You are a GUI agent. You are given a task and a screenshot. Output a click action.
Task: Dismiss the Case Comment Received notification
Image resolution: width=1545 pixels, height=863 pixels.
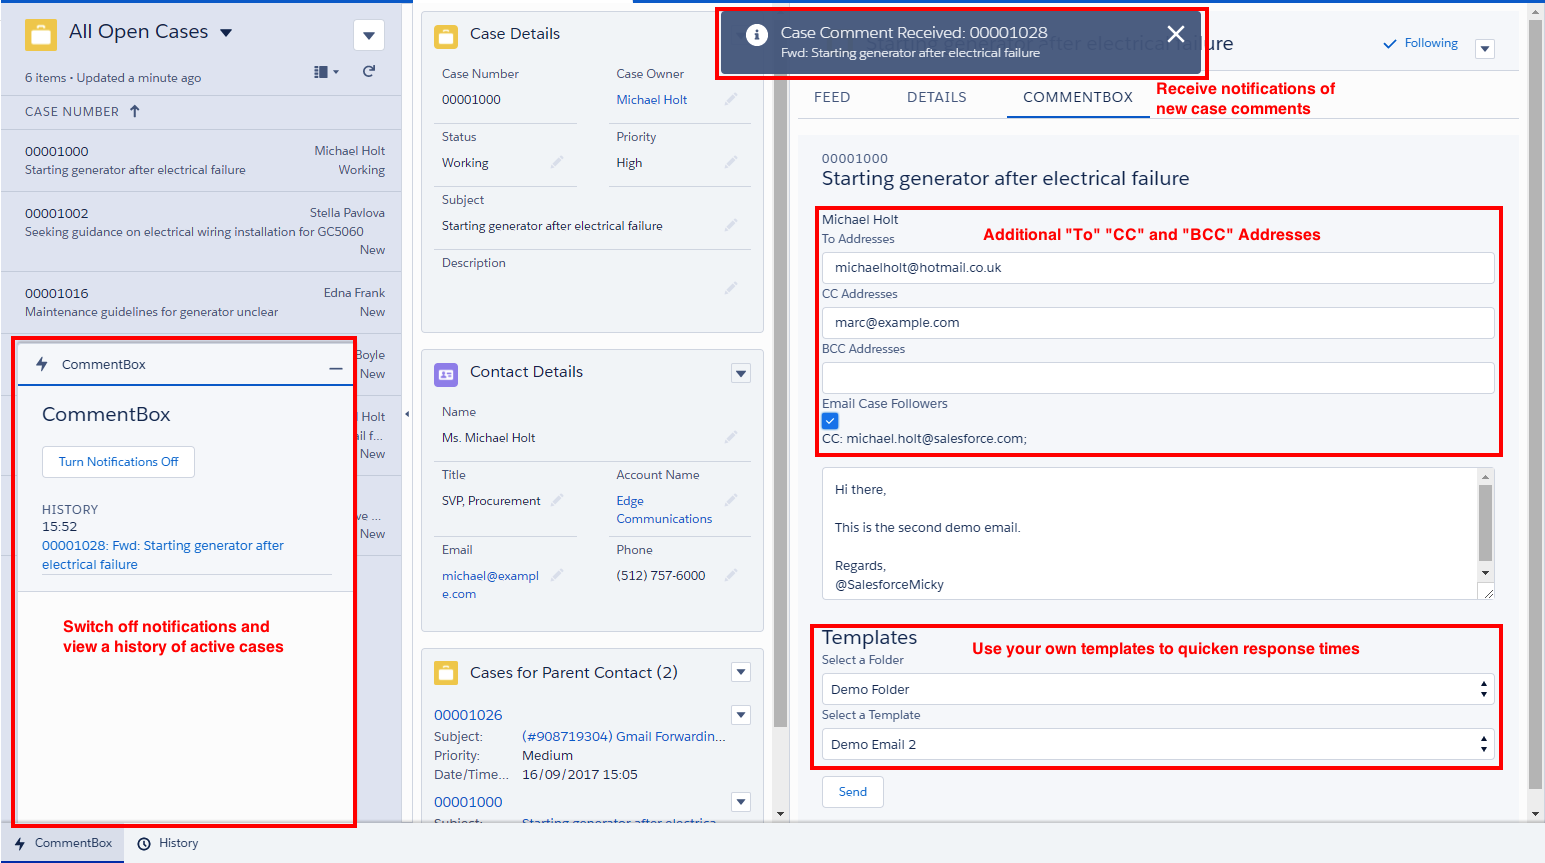[x=1176, y=35]
